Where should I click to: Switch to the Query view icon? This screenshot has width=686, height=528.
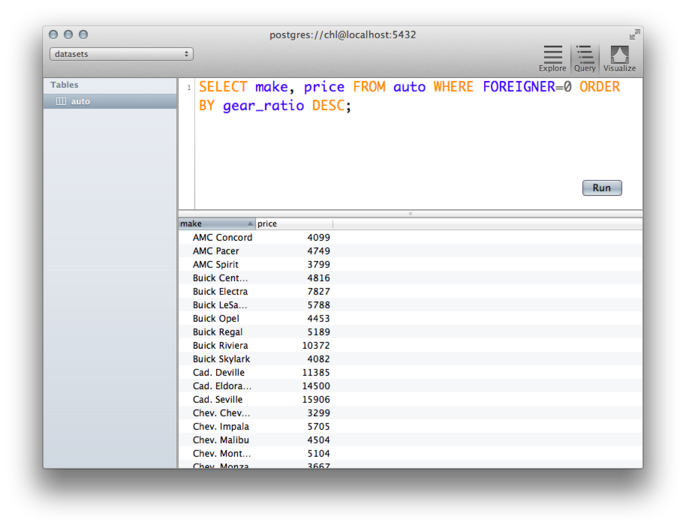pos(585,55)
